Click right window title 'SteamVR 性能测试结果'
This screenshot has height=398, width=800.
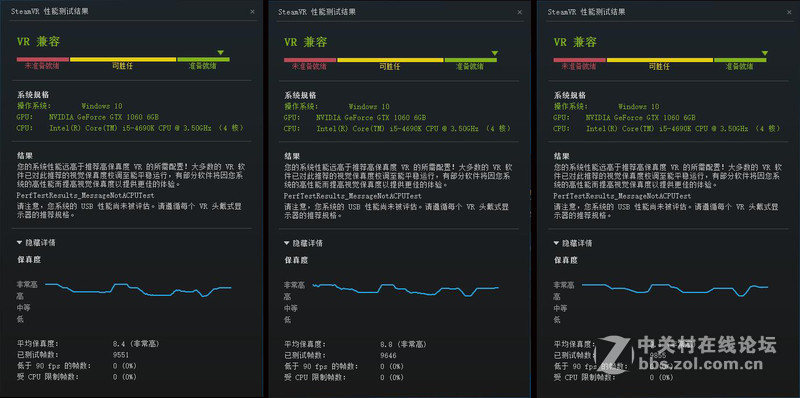(586, 12)
